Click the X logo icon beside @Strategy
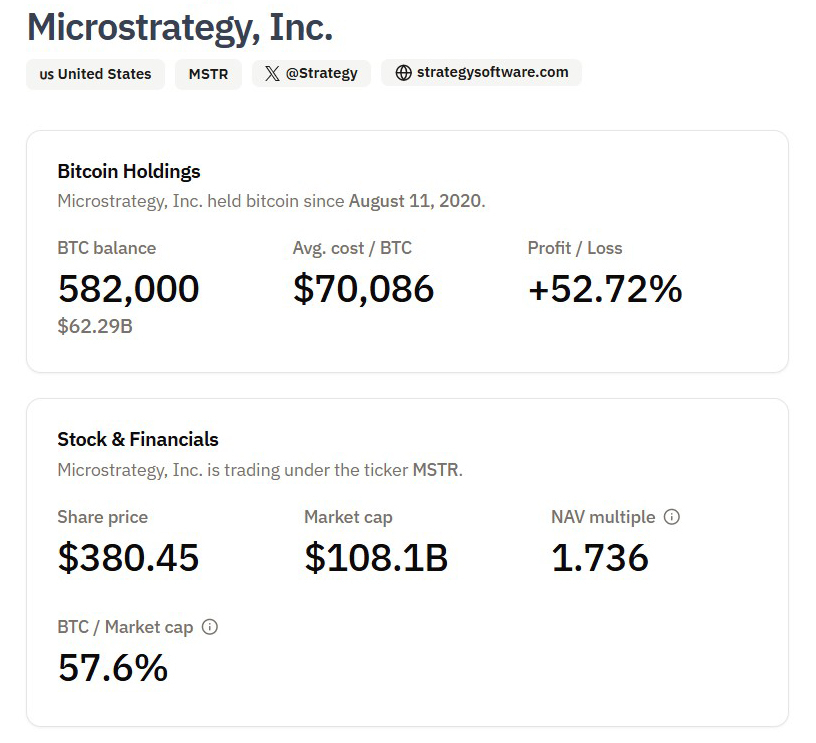The image size is (816, 743). (x=272, y=73)
